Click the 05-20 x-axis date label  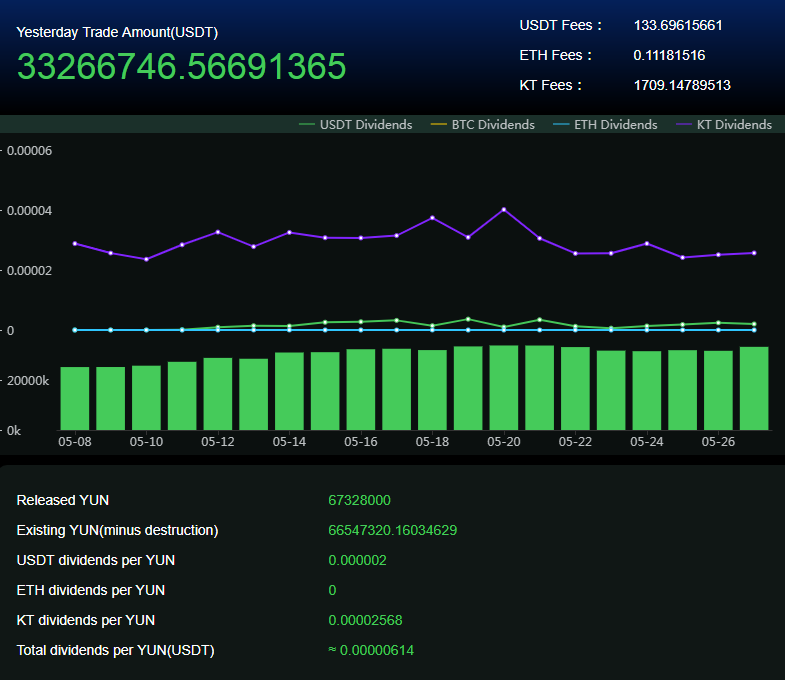click(x=504, y=442)
